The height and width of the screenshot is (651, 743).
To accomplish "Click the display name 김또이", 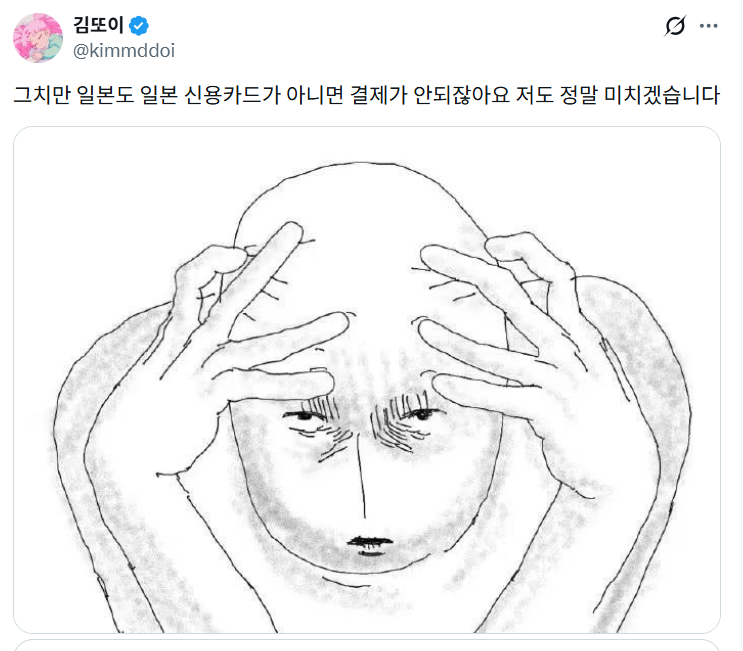I will (98, 25).
